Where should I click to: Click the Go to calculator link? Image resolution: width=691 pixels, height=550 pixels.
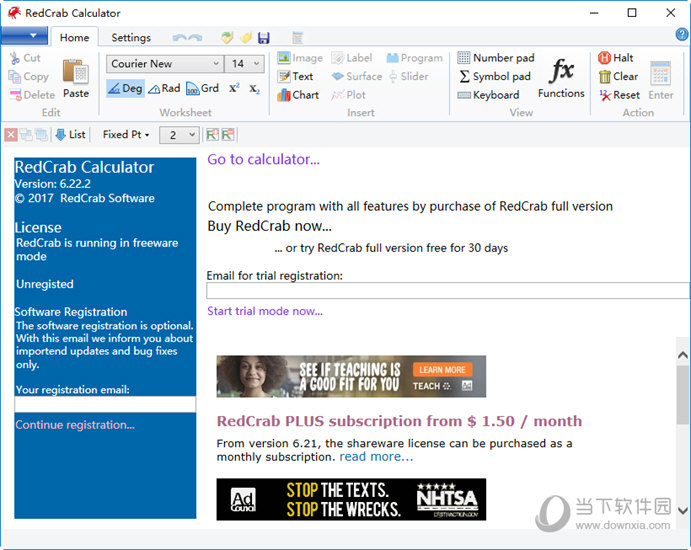click(x=263, y=159)
